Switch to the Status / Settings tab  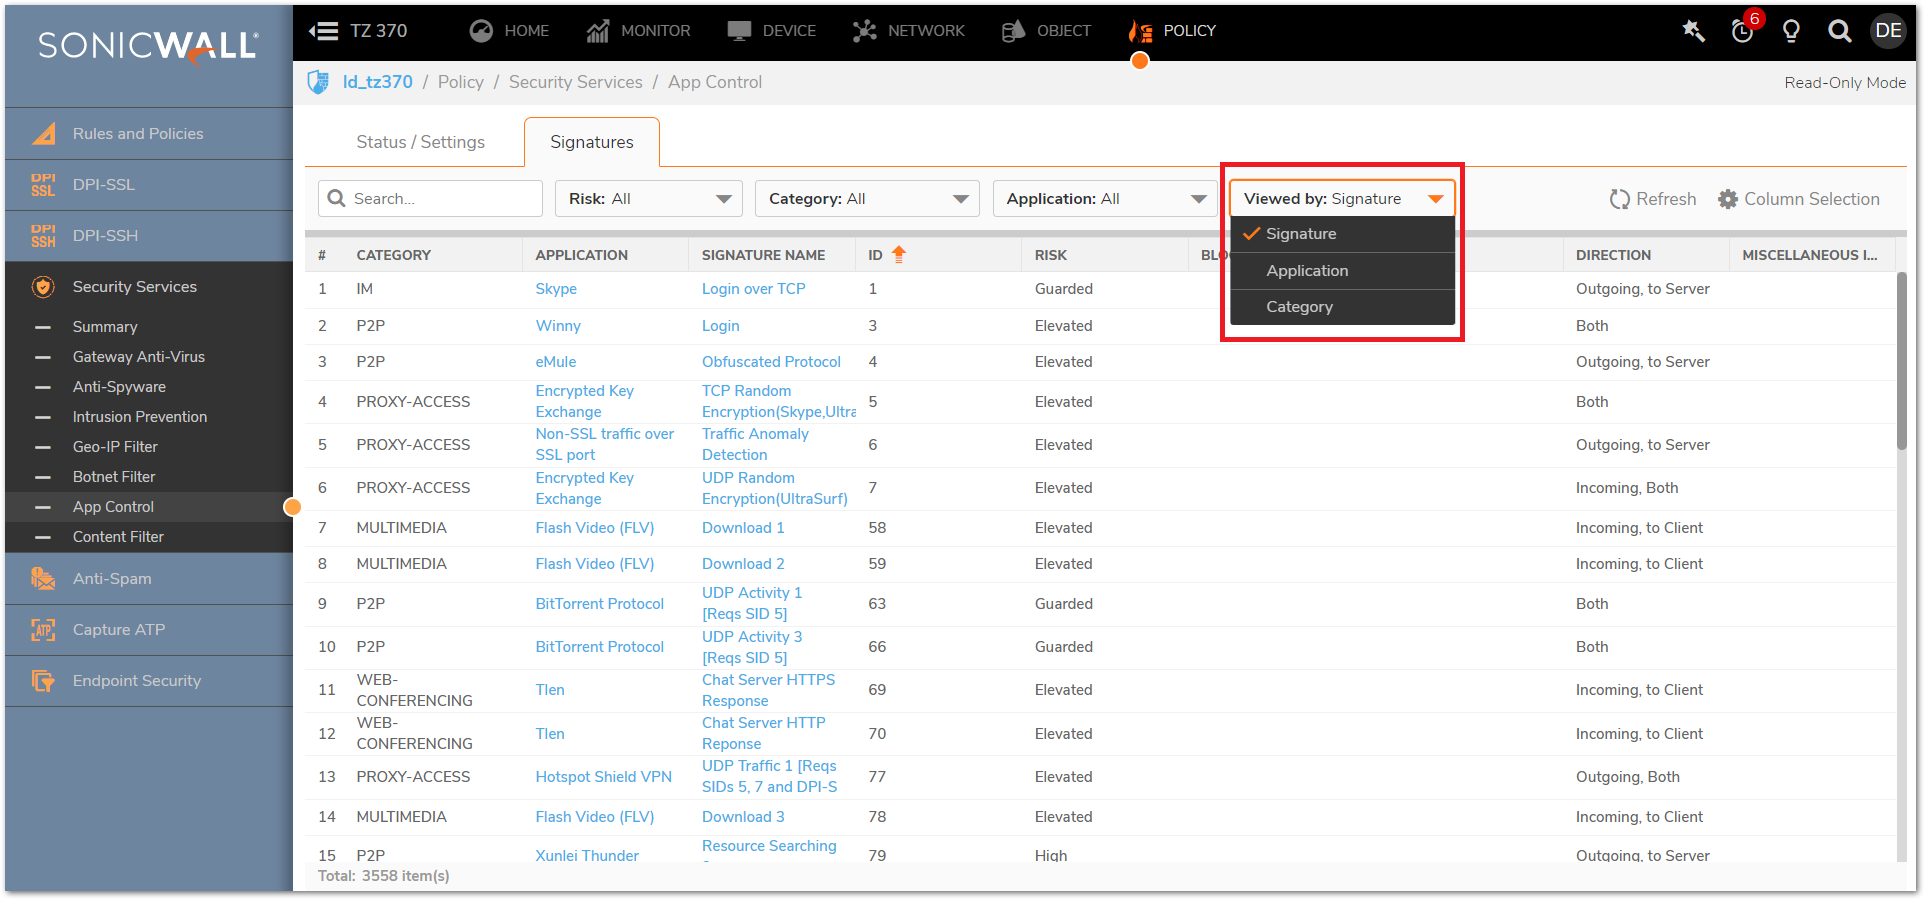click(x=420, y=142)
